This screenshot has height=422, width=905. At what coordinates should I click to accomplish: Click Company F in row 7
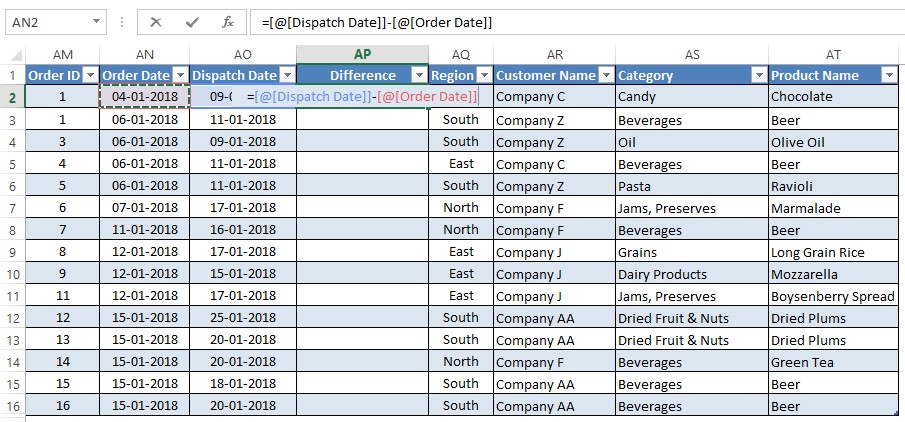(x=555, y=207)
